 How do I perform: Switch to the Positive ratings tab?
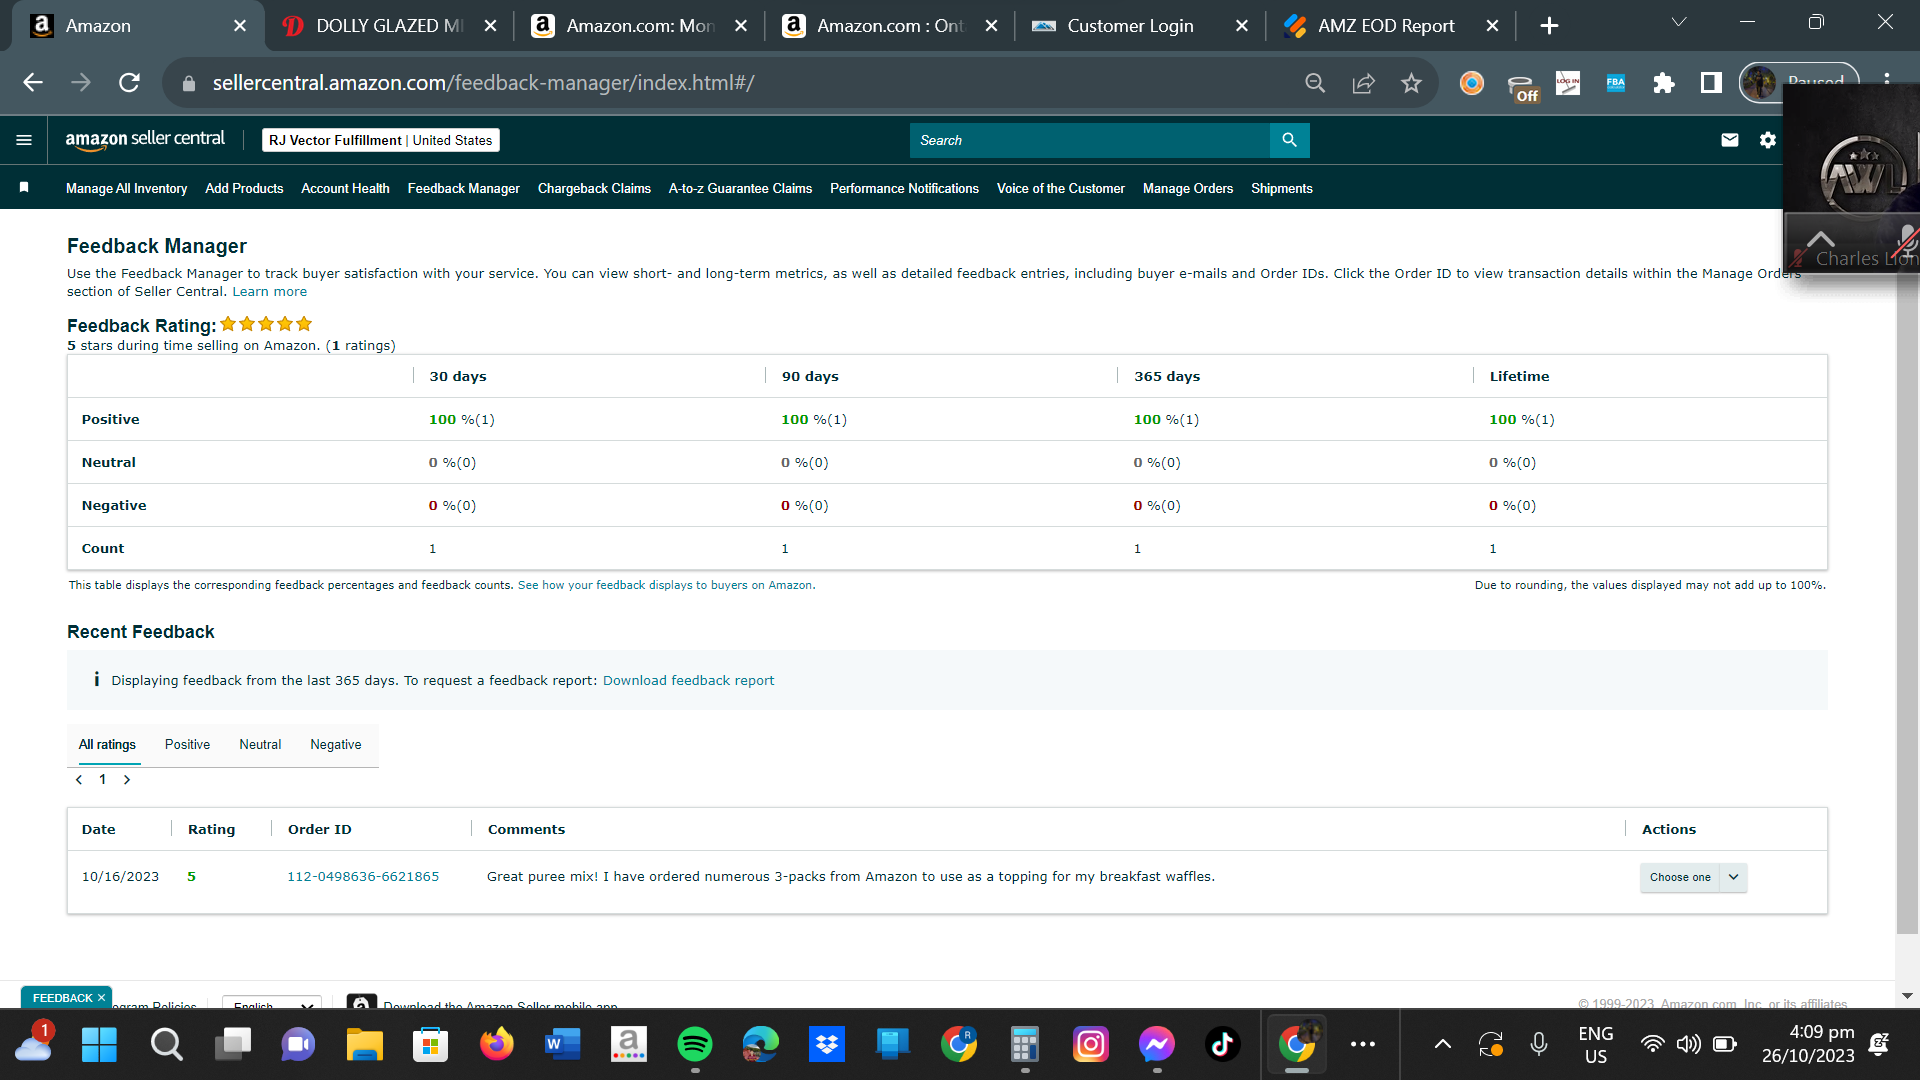(187, 745)
